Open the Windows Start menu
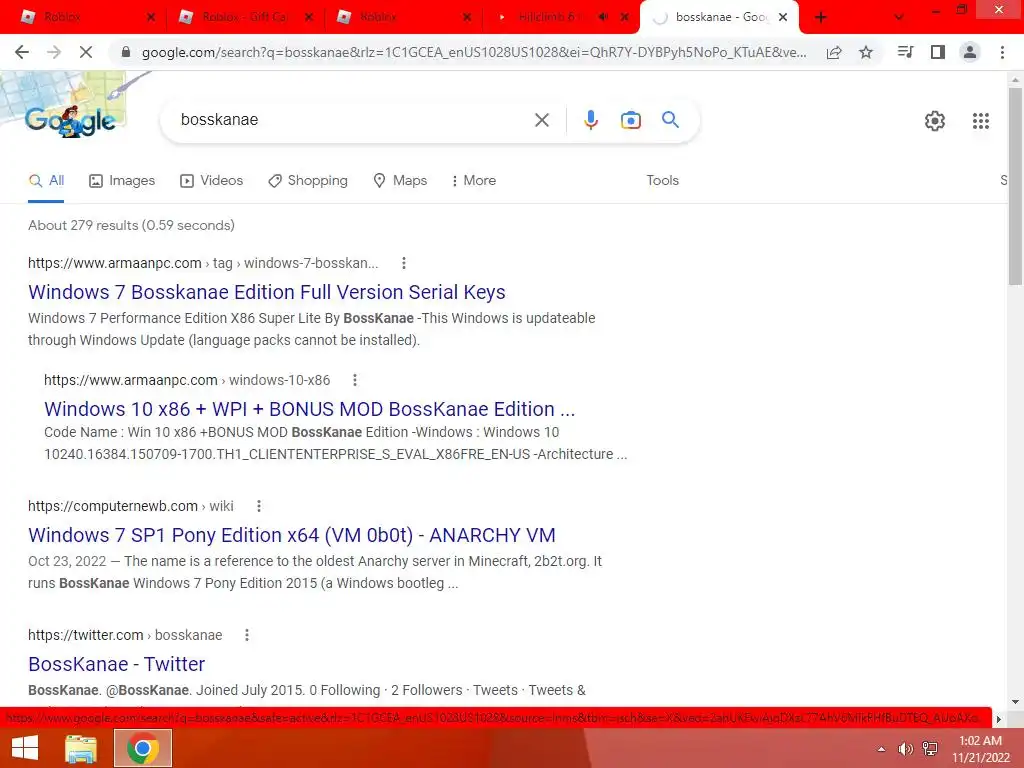The width and height of the screenshot is (1024, 768). point(25,748)
